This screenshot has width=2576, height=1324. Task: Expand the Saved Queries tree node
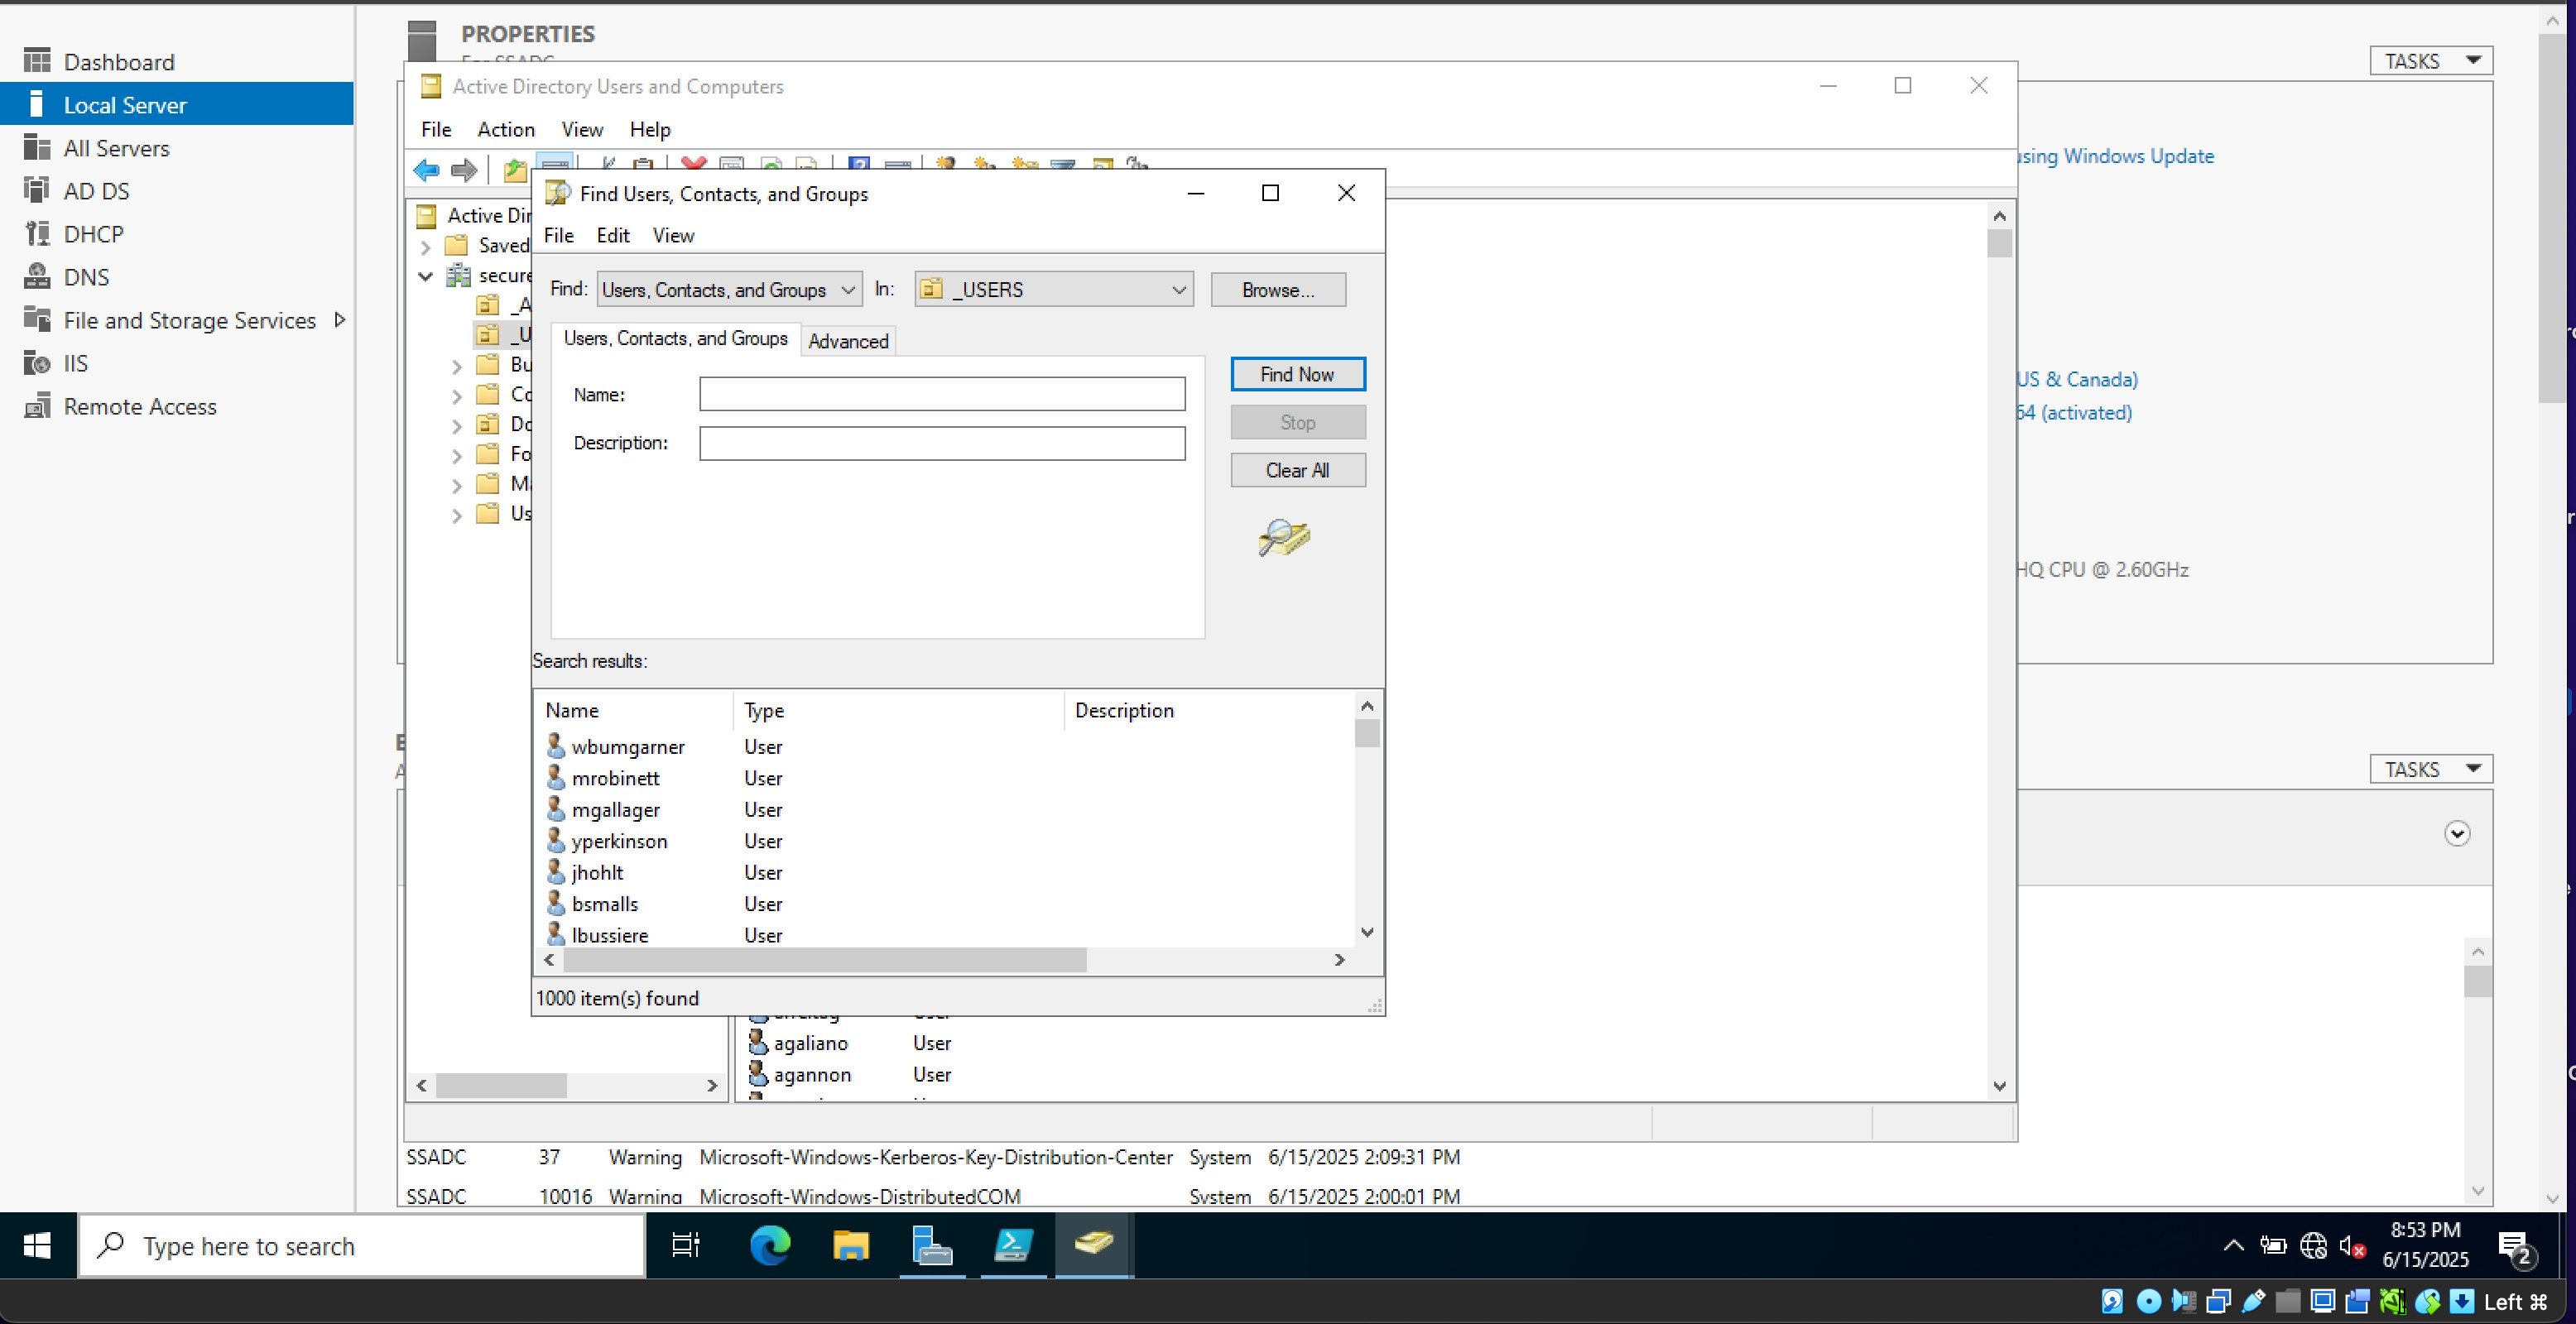click(x=426, y=246)
